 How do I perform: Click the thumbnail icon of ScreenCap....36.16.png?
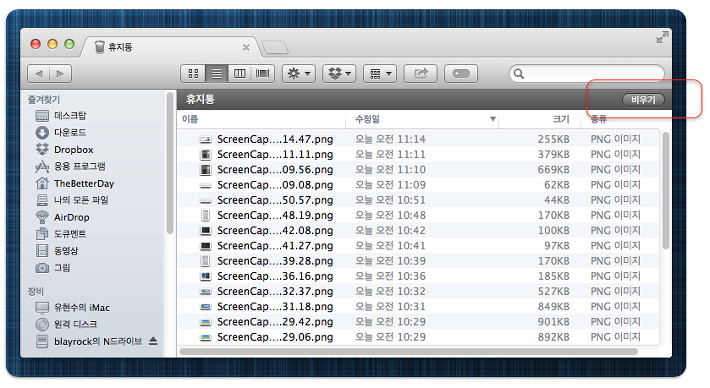click(206, 276)
